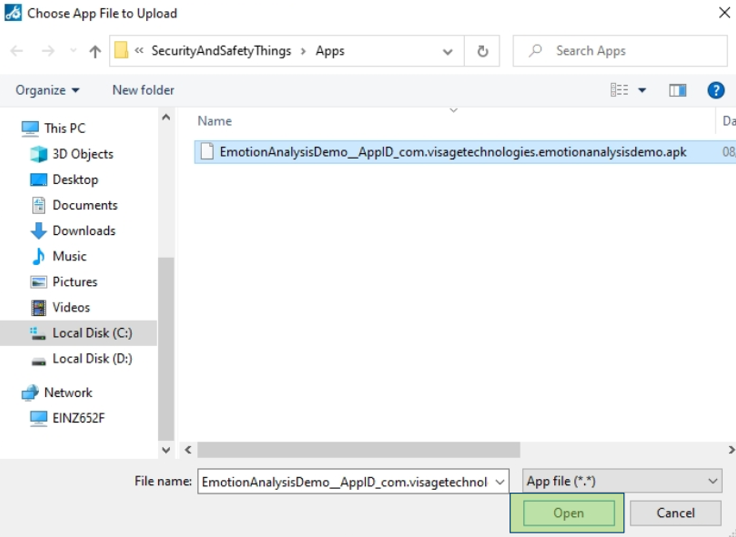Click the Network icon
This screenshot has height=537, width=736.
tap(30, 392)
